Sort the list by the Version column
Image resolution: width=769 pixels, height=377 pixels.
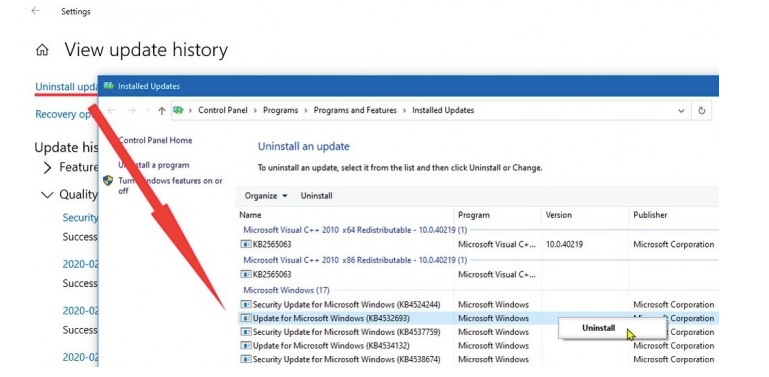tap(559, 215)
